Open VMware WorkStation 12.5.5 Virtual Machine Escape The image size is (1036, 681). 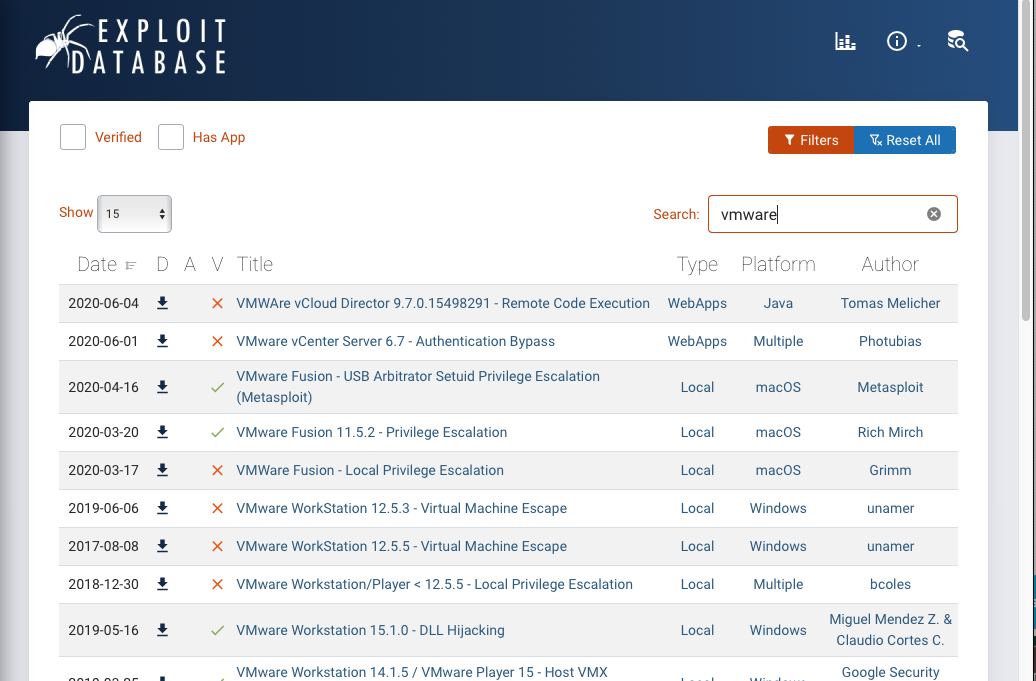[401, 546]
